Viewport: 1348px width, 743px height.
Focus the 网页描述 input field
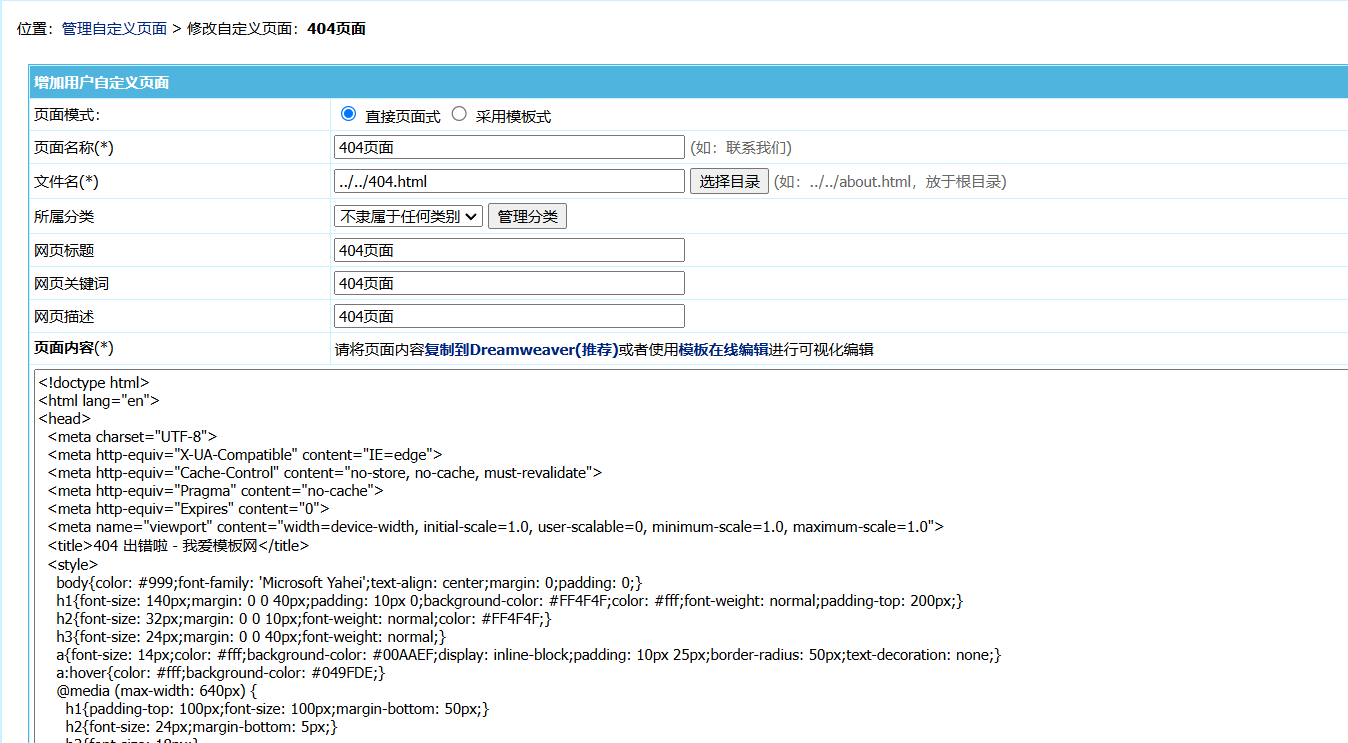[x=509, y=316]
